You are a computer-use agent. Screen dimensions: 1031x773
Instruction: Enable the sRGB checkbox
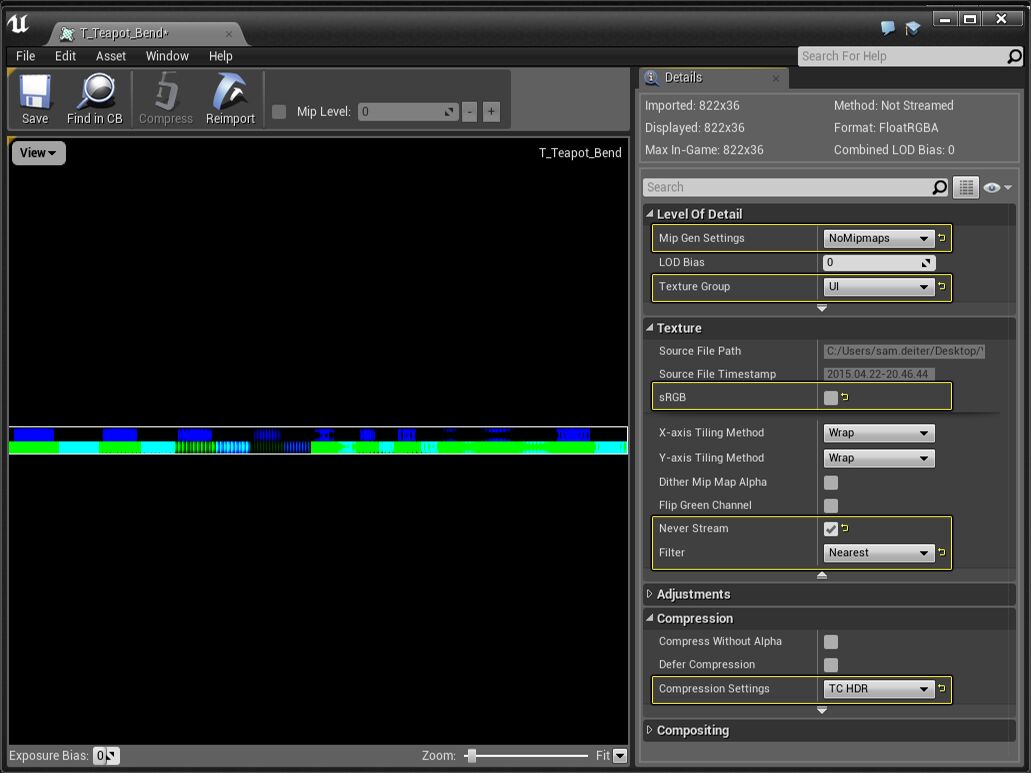point(831,398)
